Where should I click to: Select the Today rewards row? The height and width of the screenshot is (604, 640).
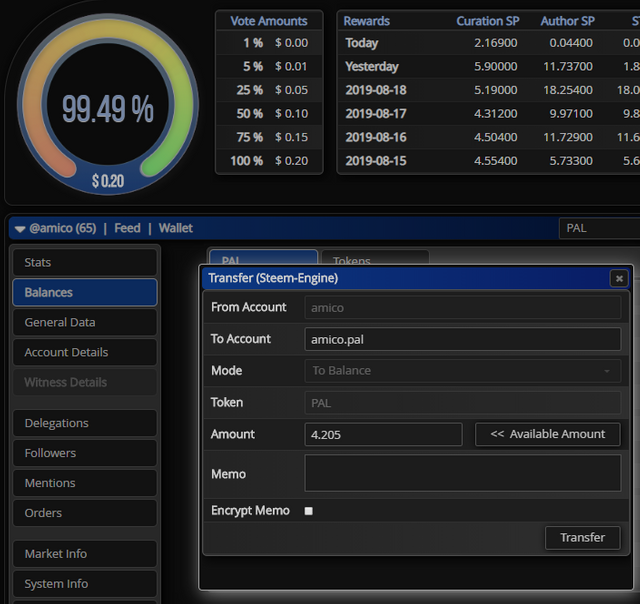coord(489,43)
